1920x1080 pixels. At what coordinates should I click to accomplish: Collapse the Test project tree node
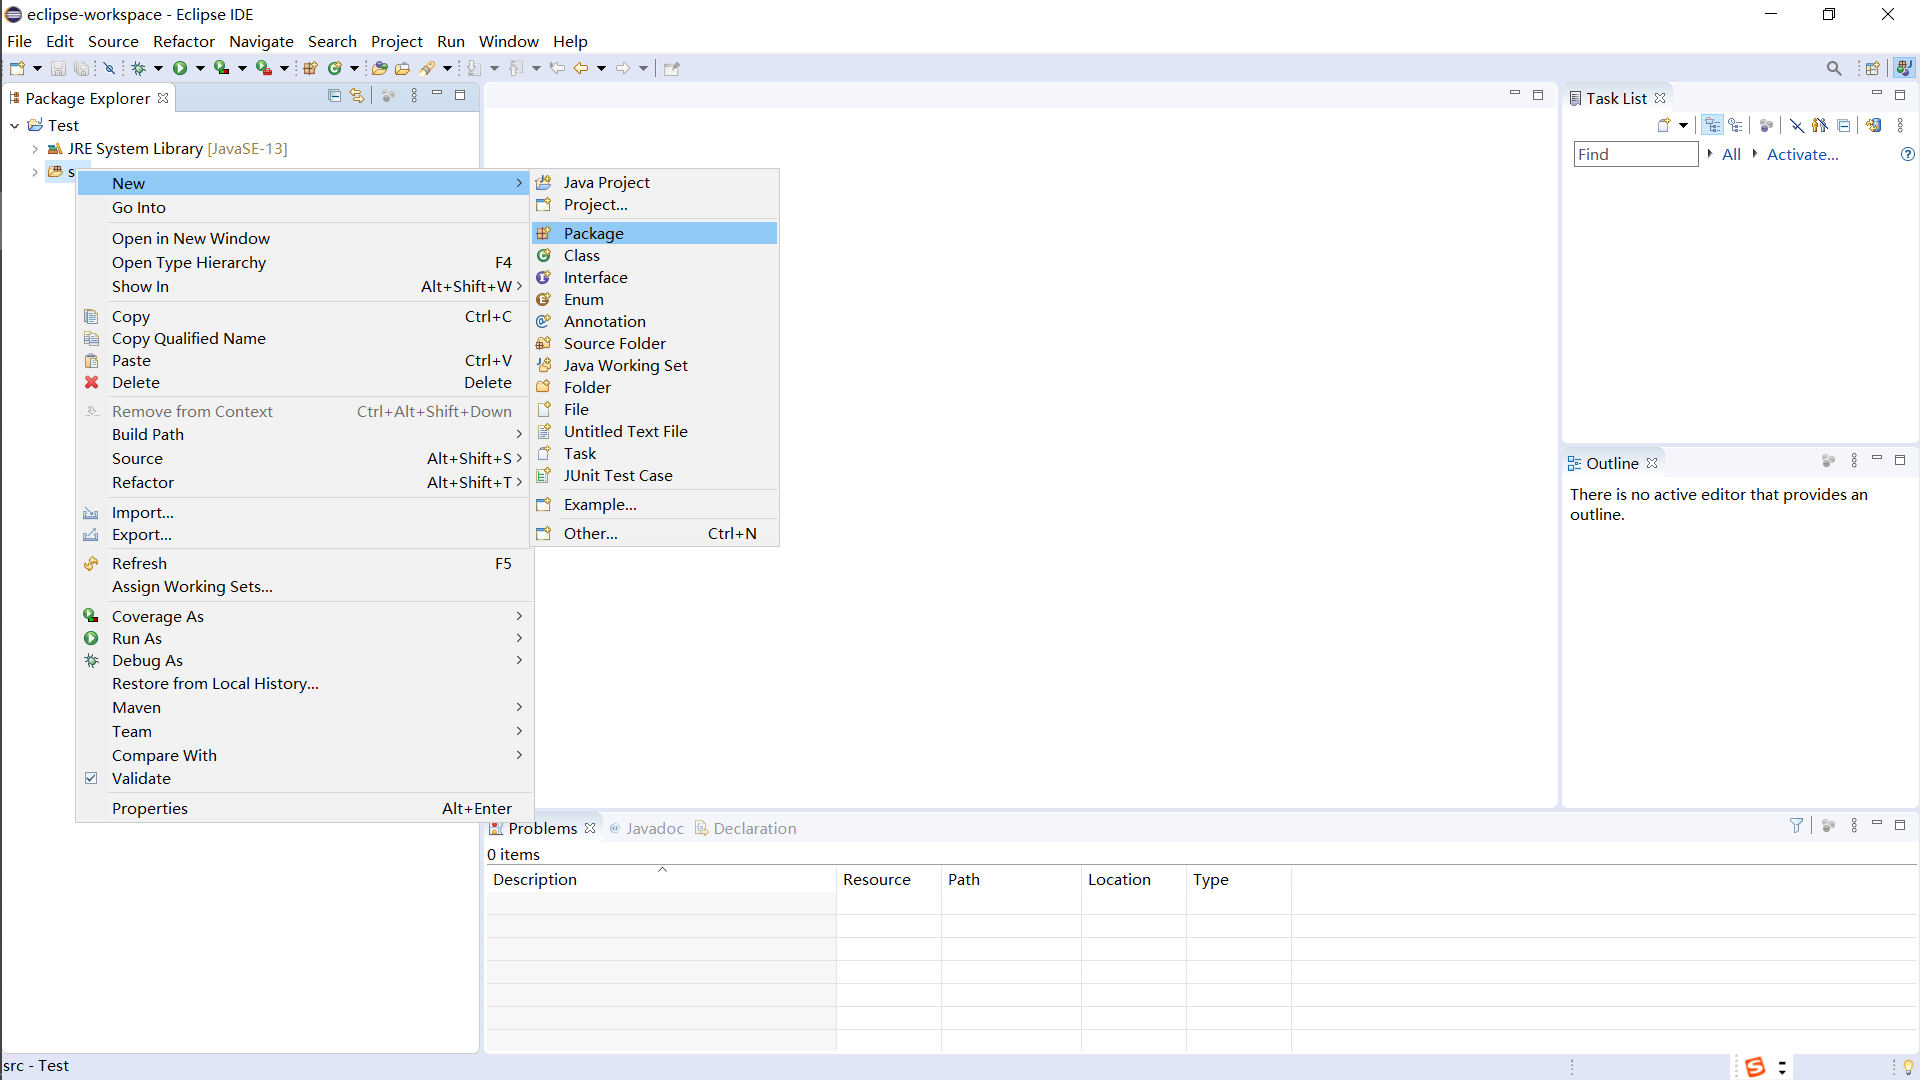(x=15, y=126)
